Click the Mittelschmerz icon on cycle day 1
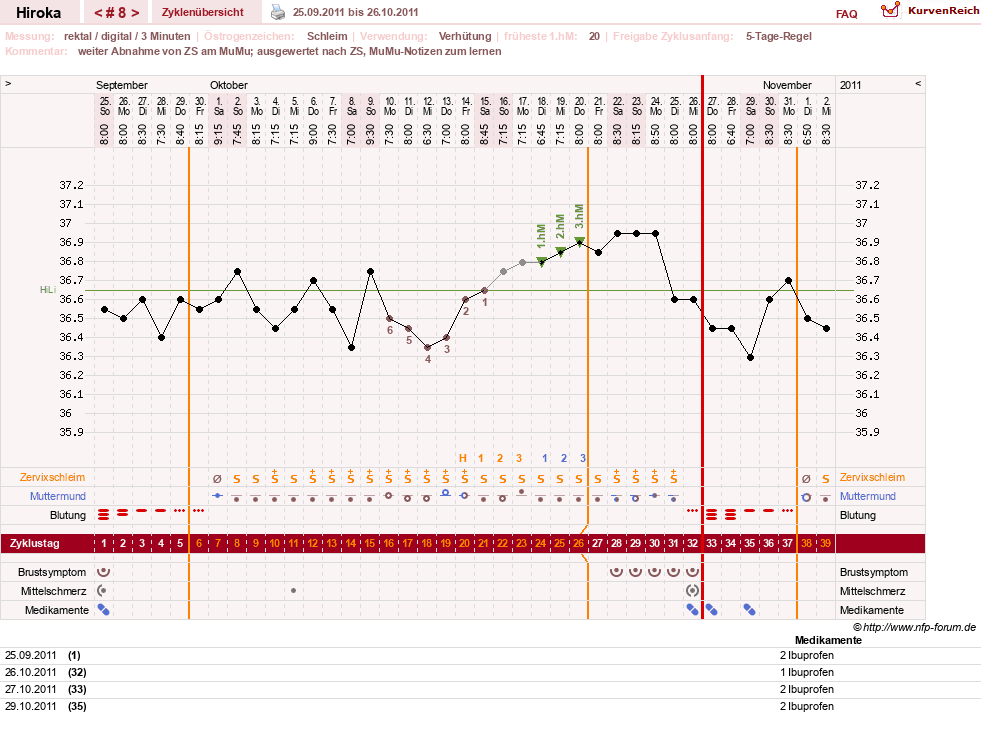 102,591
